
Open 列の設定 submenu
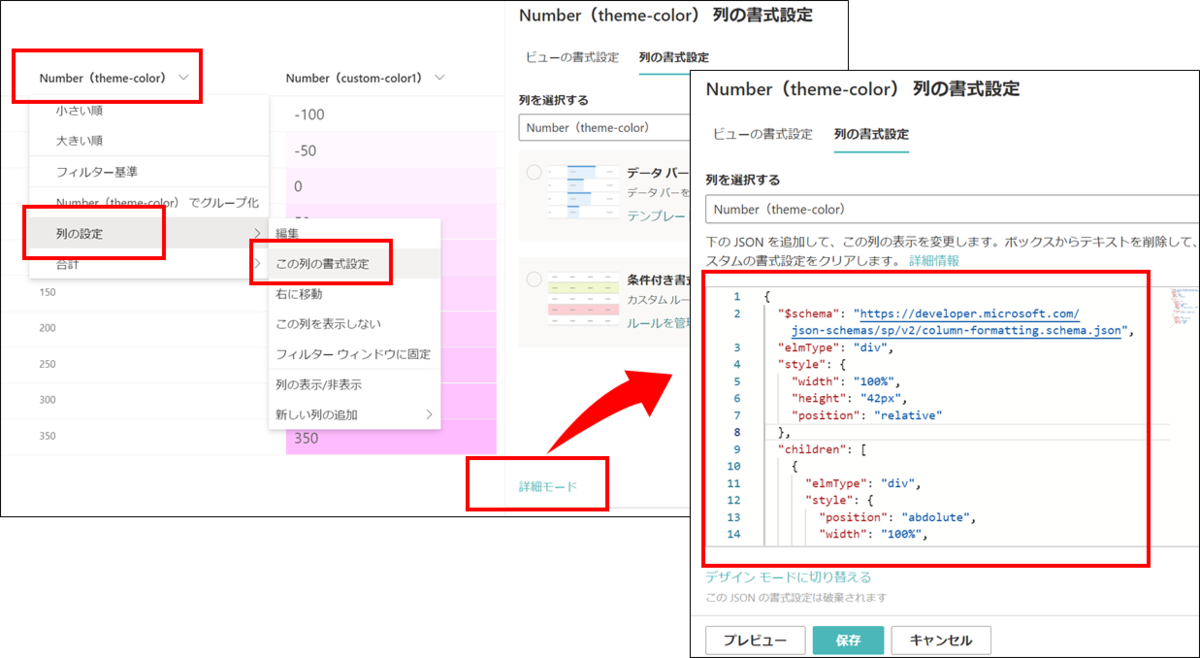pyautogui.click(x=149, y=233)
